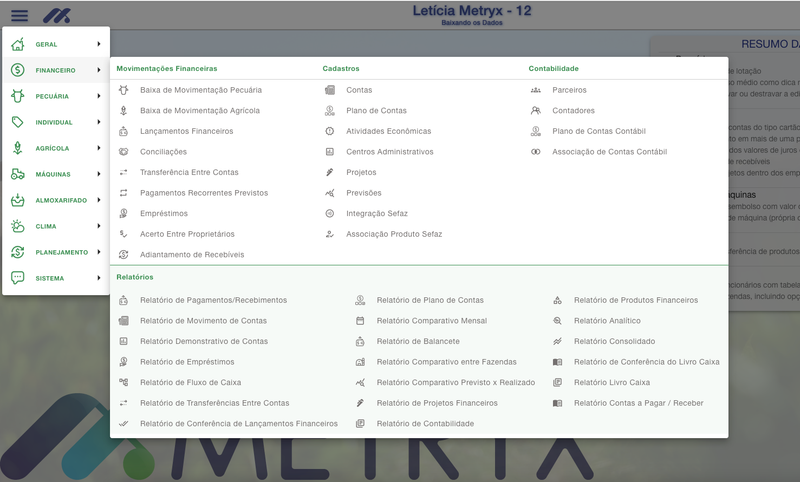Expand Clima submenu arrow
Screen dimensions: 800x482
click(98, 226)
